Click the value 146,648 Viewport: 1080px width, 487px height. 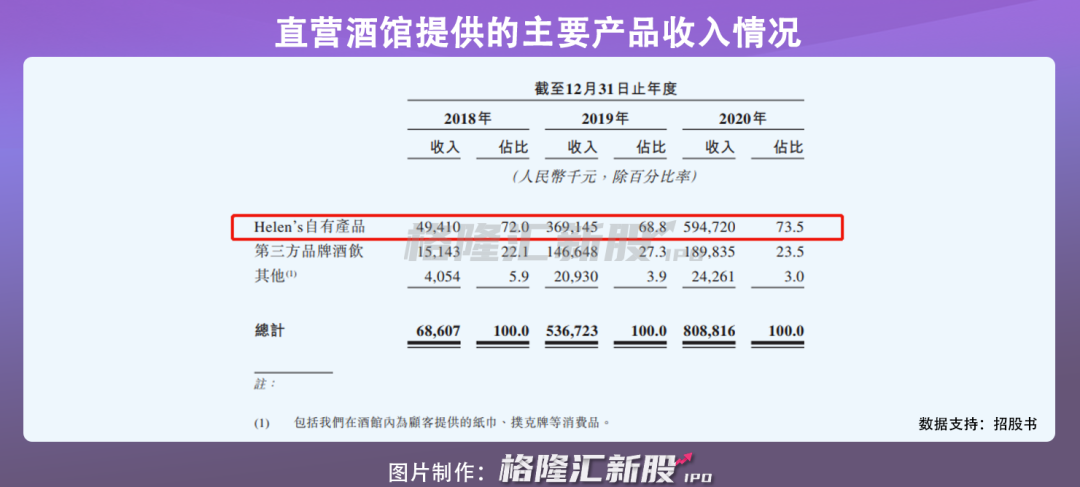click(572, 252)
